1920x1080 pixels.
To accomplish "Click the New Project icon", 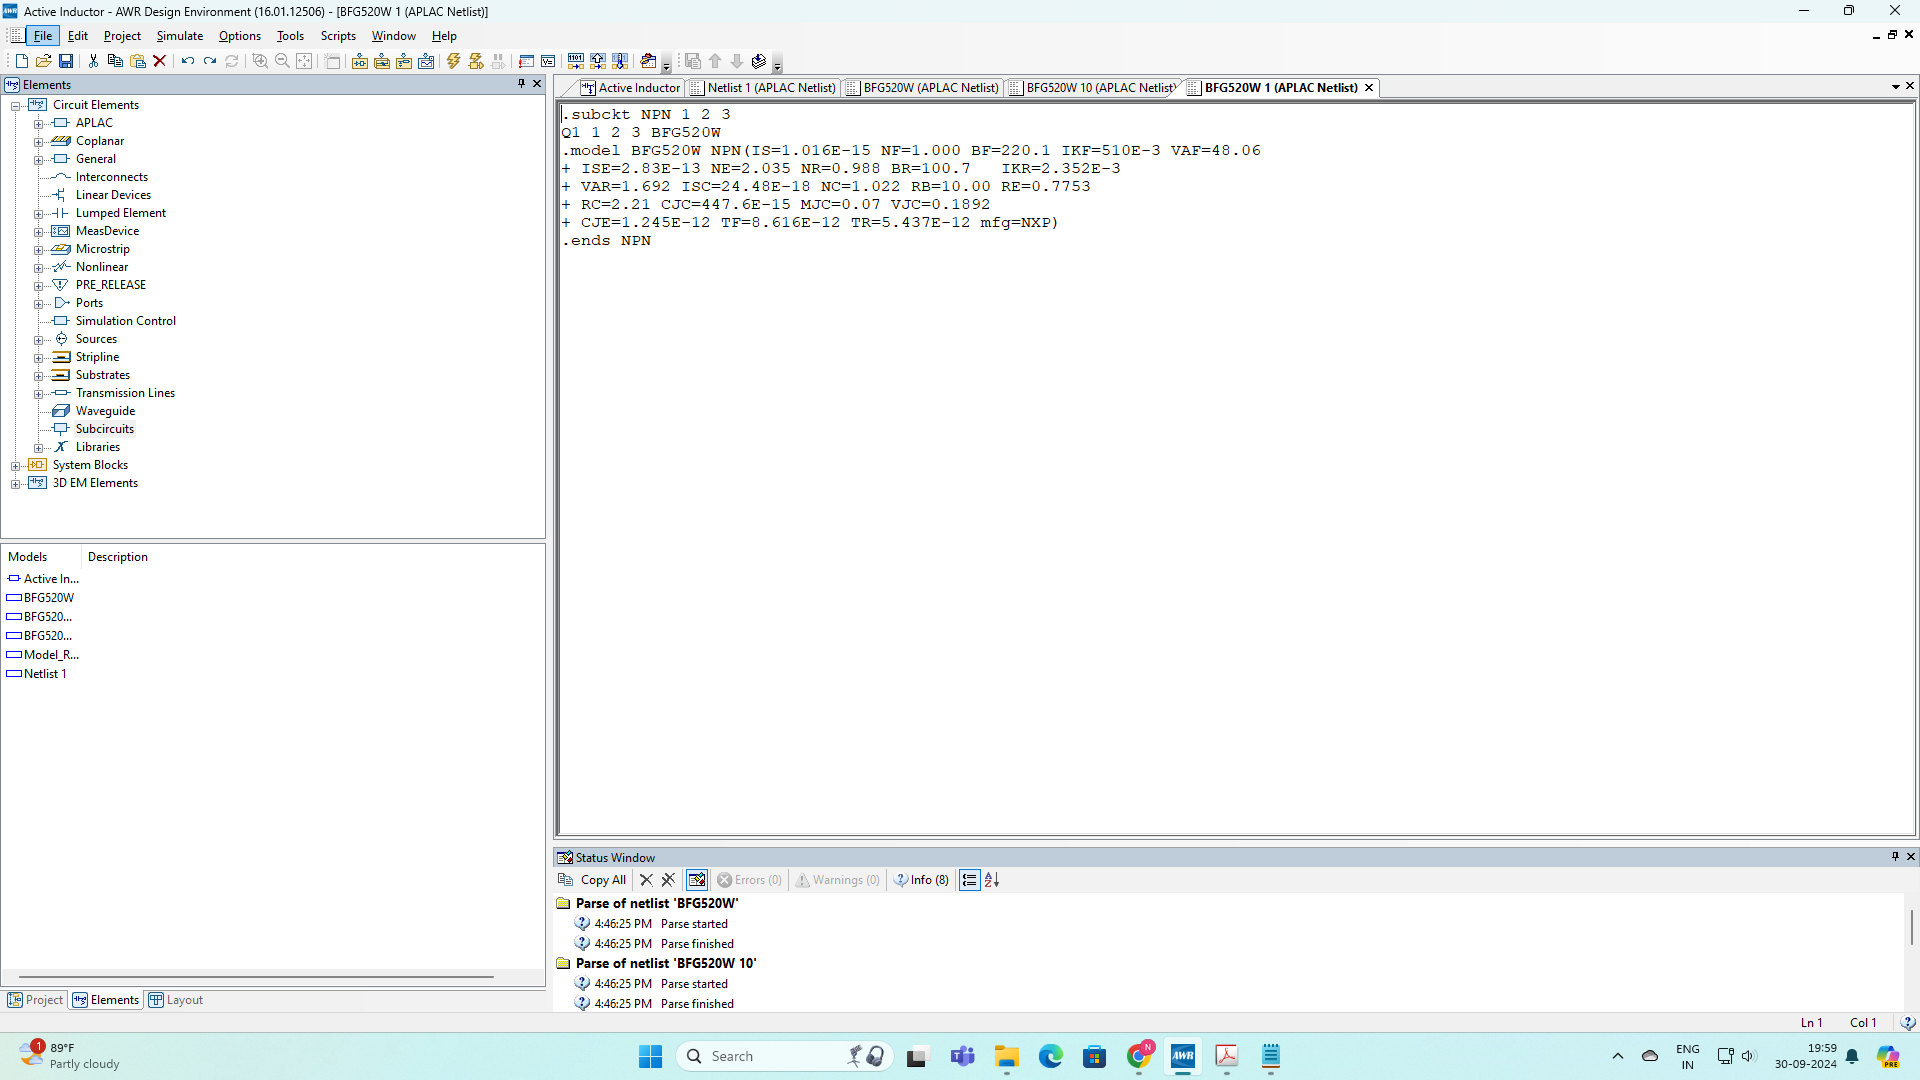I will click(22, 61).
